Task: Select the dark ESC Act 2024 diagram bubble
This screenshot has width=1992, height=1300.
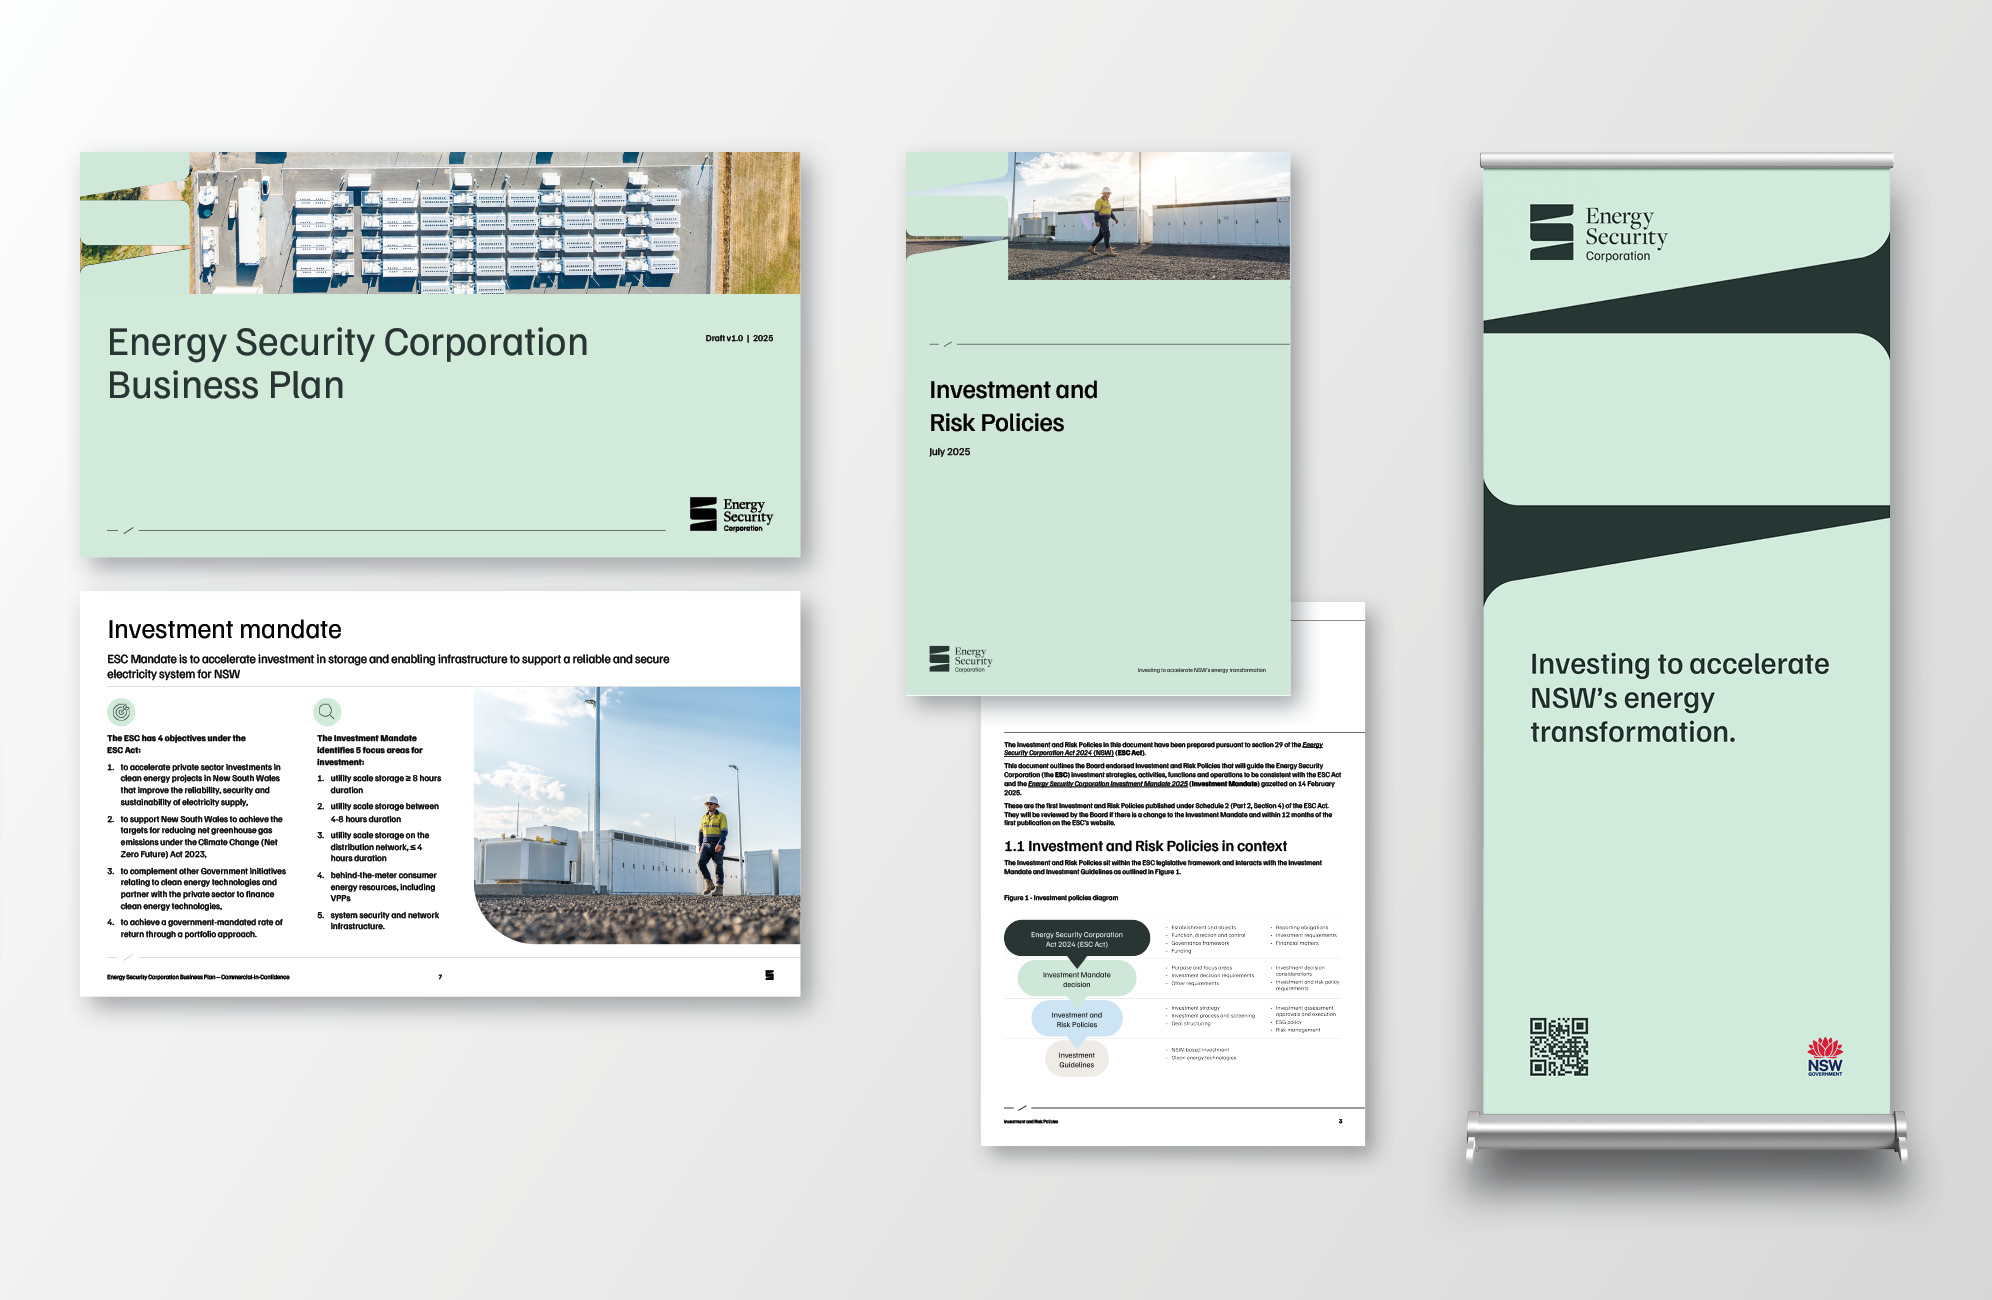Action: (1077, 937)
